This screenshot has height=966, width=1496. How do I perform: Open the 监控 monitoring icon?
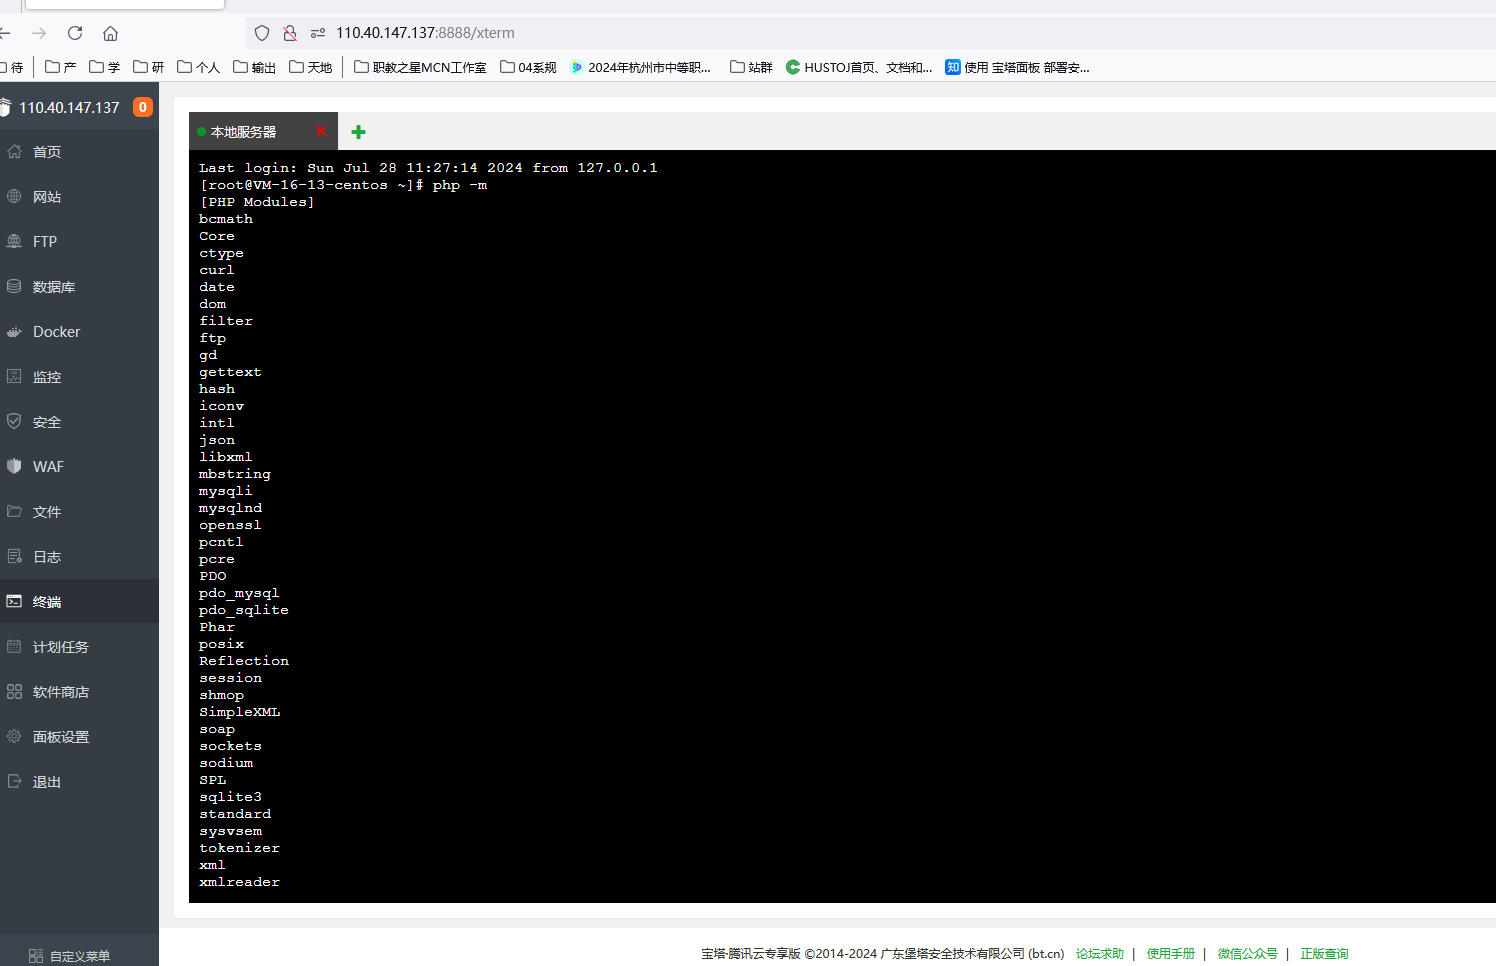pos(14,377)
